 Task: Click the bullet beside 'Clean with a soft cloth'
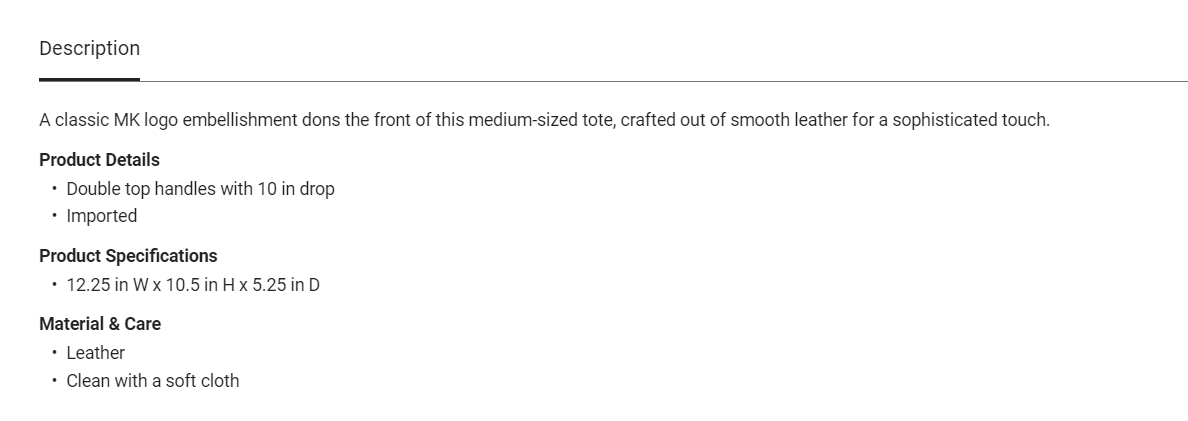(x=54, y=381)
